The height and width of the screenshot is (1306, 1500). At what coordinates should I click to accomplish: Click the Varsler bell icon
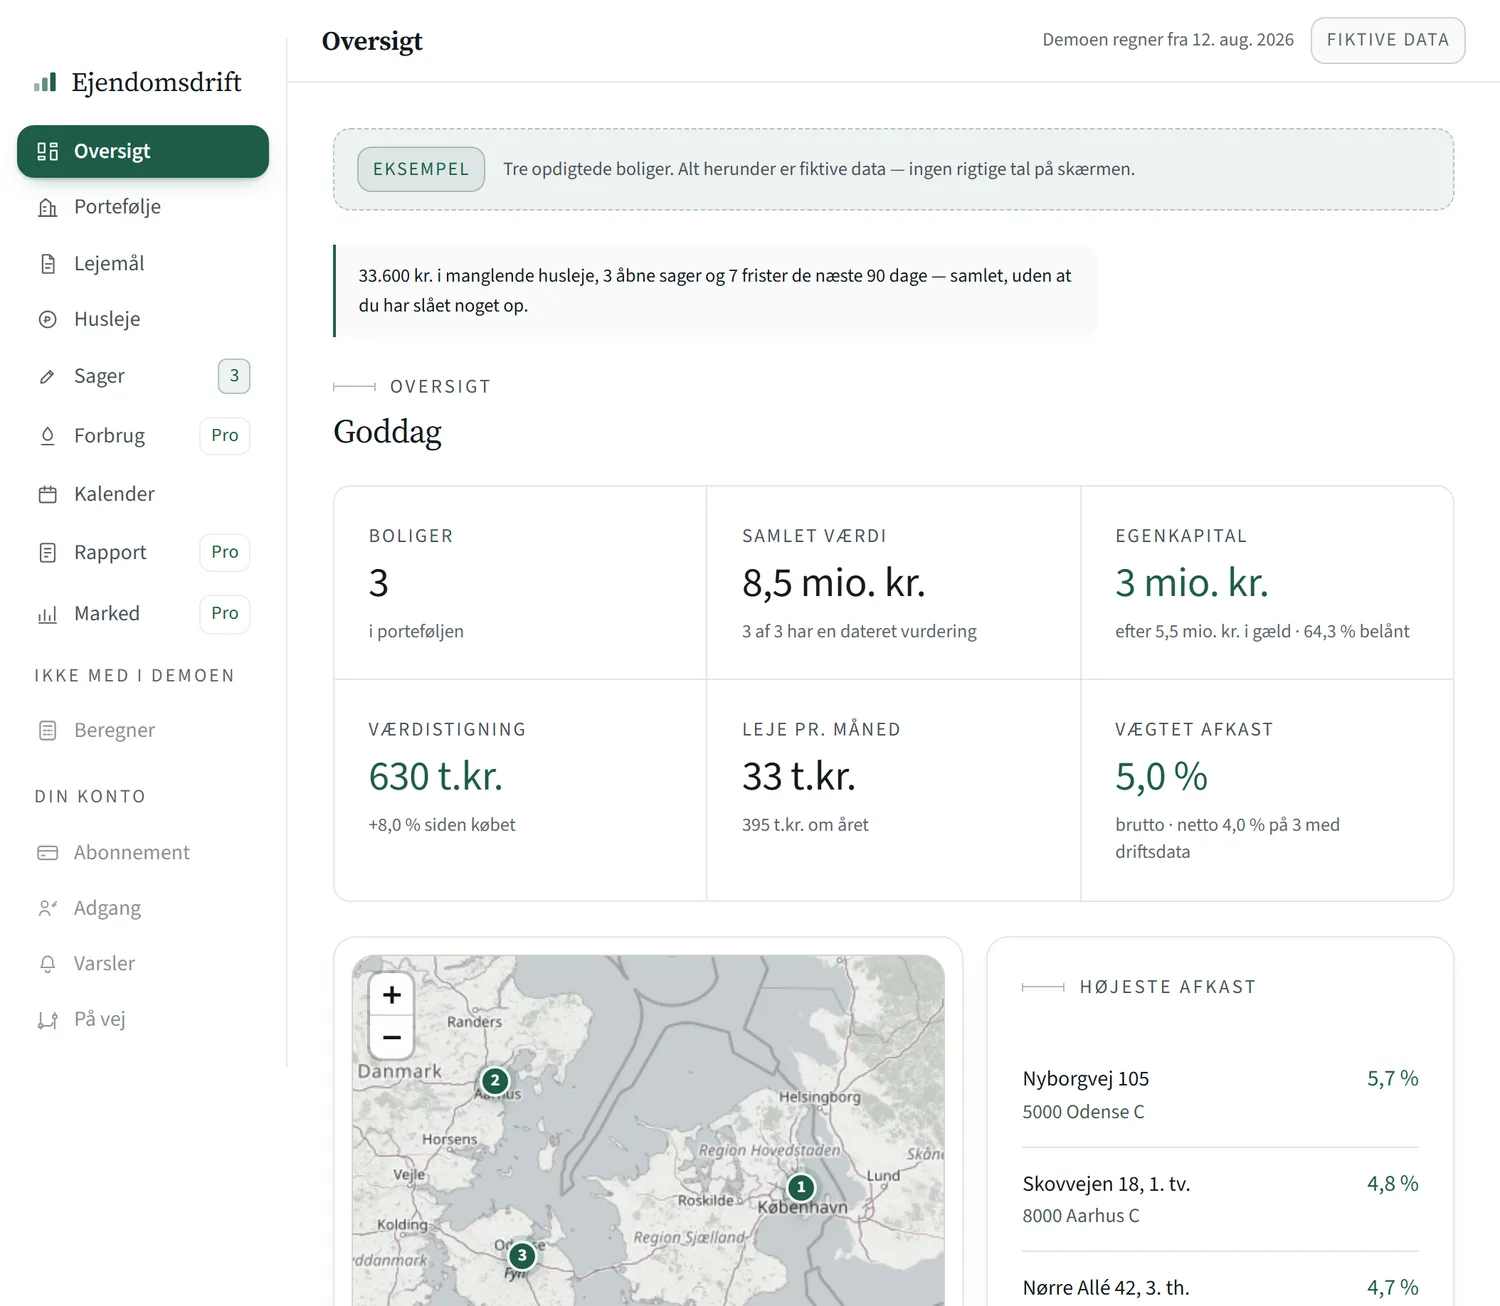[47, 964]
